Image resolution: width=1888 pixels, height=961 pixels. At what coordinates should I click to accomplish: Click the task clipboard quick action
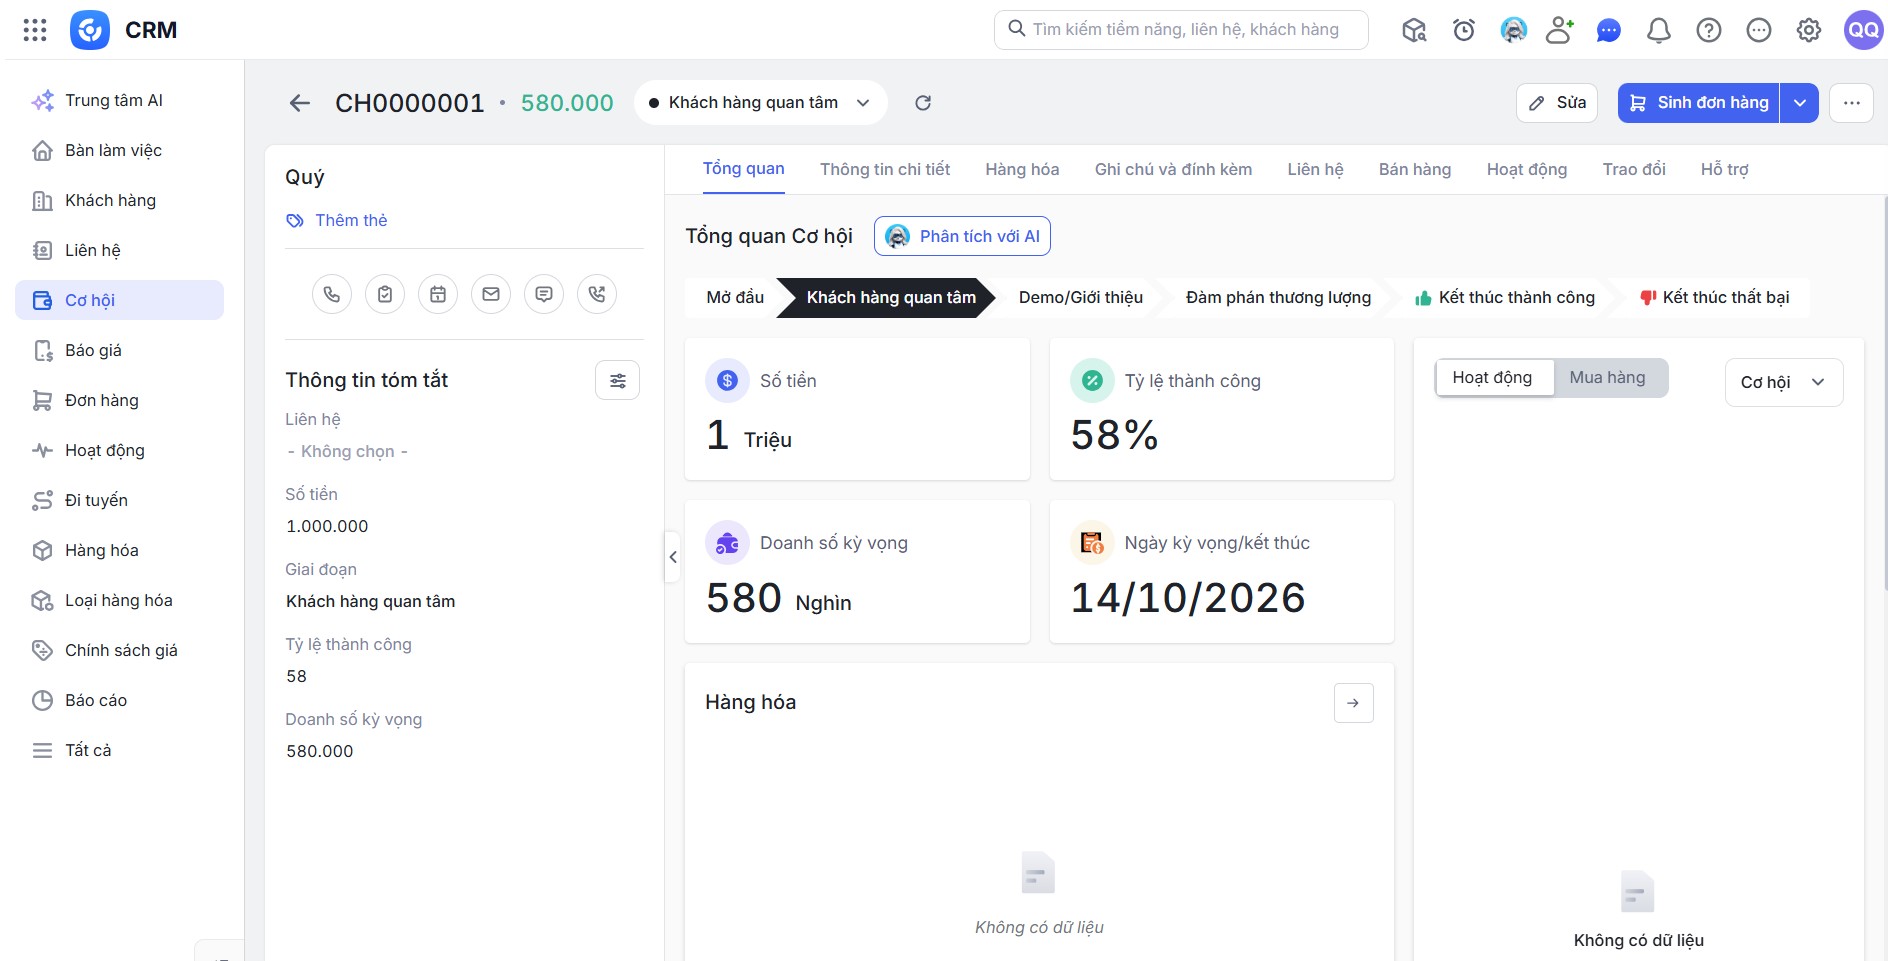(x=385, y=294)
